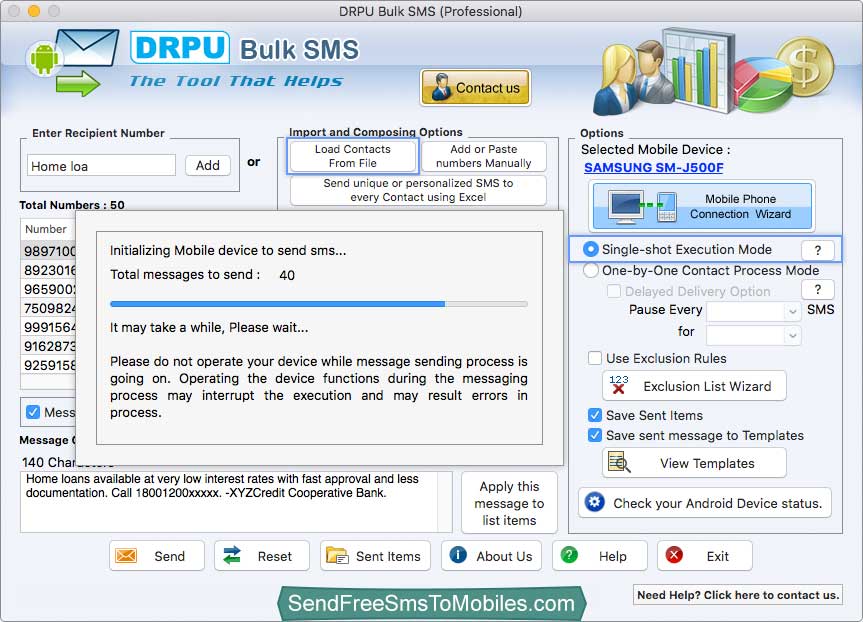This screenshot has width=863, height=622.
Task: Click the 123 red X Exclusion List icon
Action: pos(619,385)
